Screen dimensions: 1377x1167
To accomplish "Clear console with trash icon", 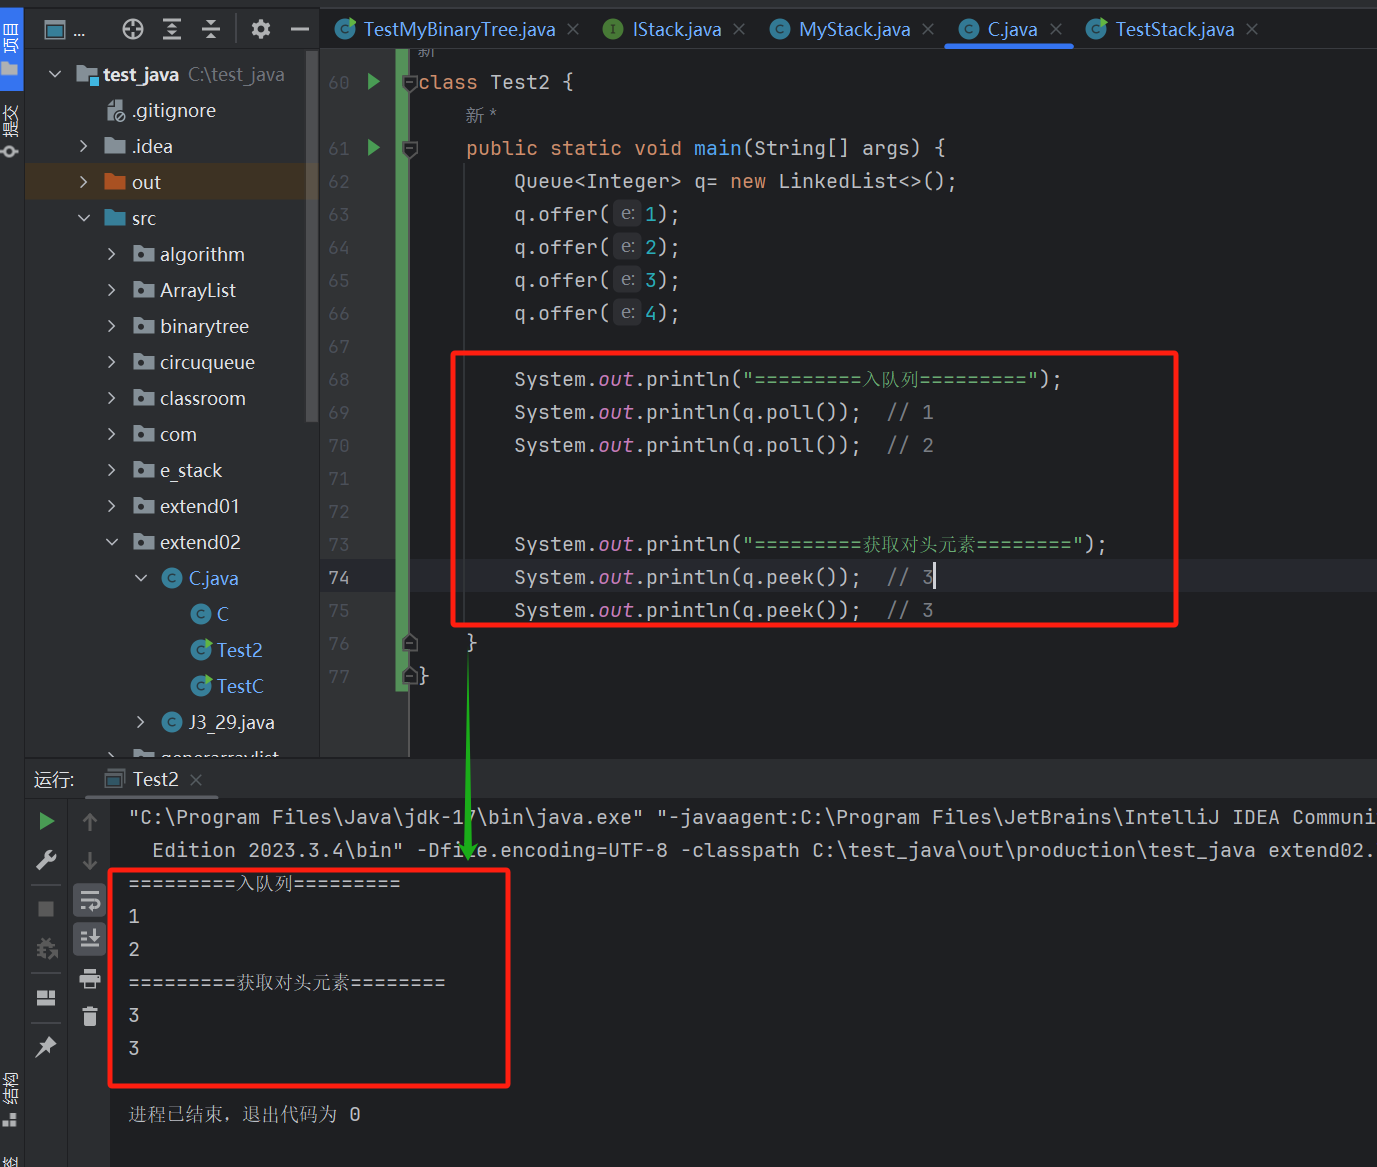I will click(x=90, y=1016).
